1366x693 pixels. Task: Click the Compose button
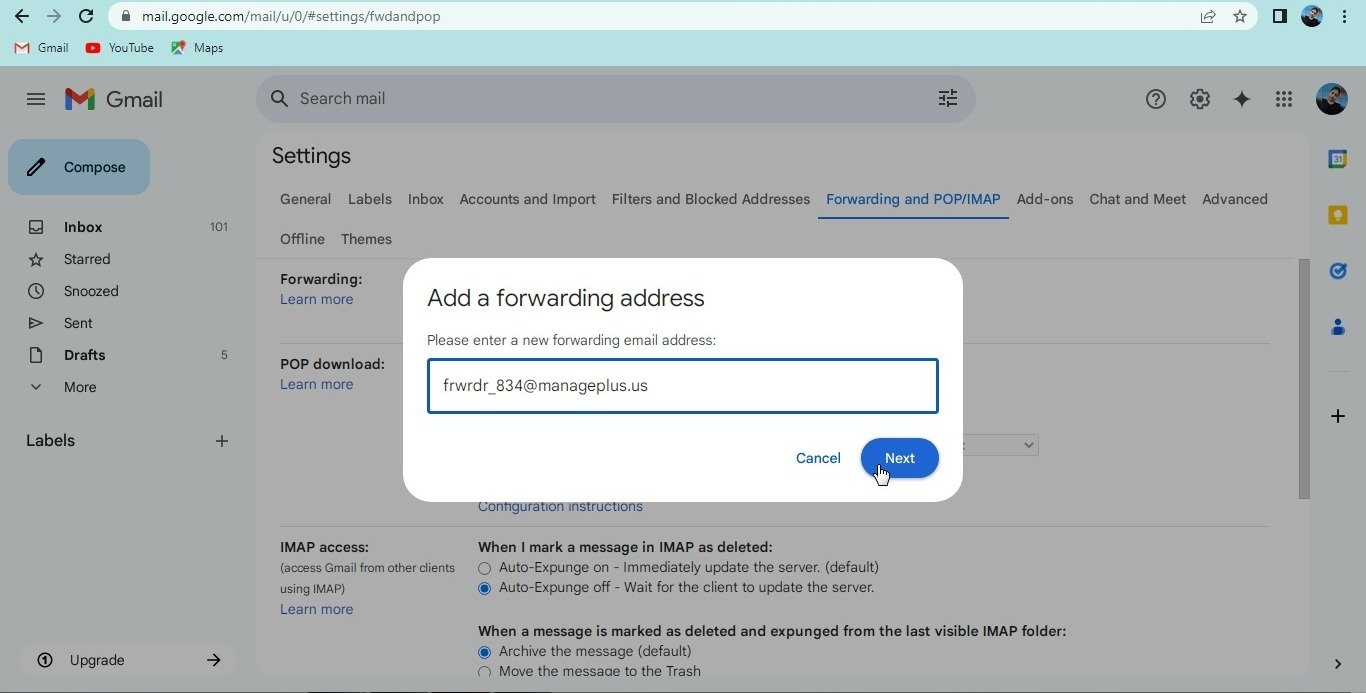click(79, 167)
